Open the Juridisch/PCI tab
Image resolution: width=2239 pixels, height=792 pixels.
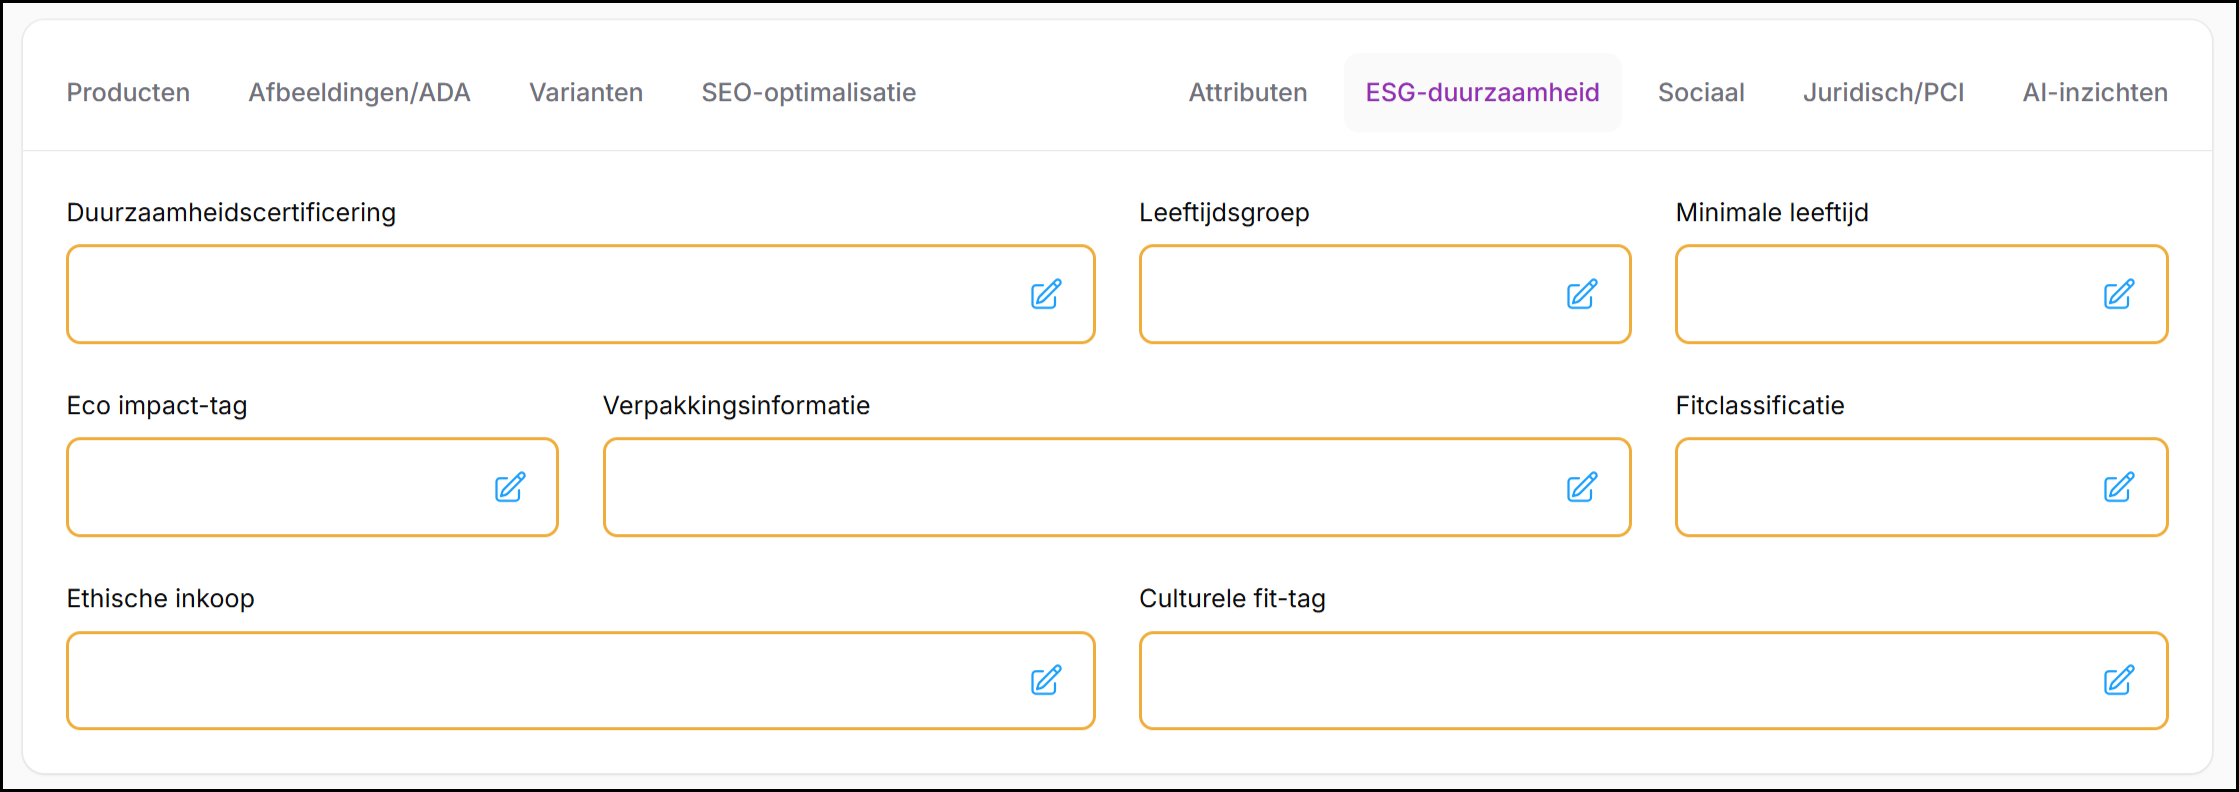(1883, 93)
